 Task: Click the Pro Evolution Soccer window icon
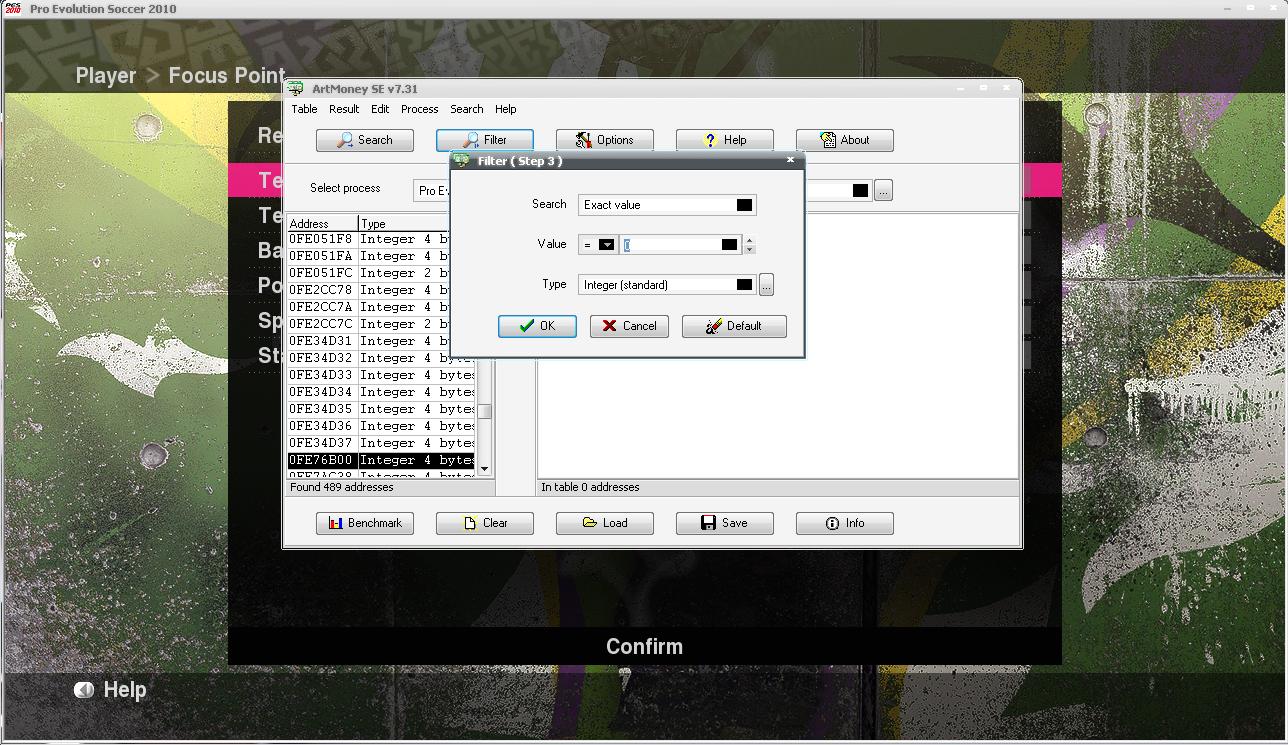pos(14,8)
